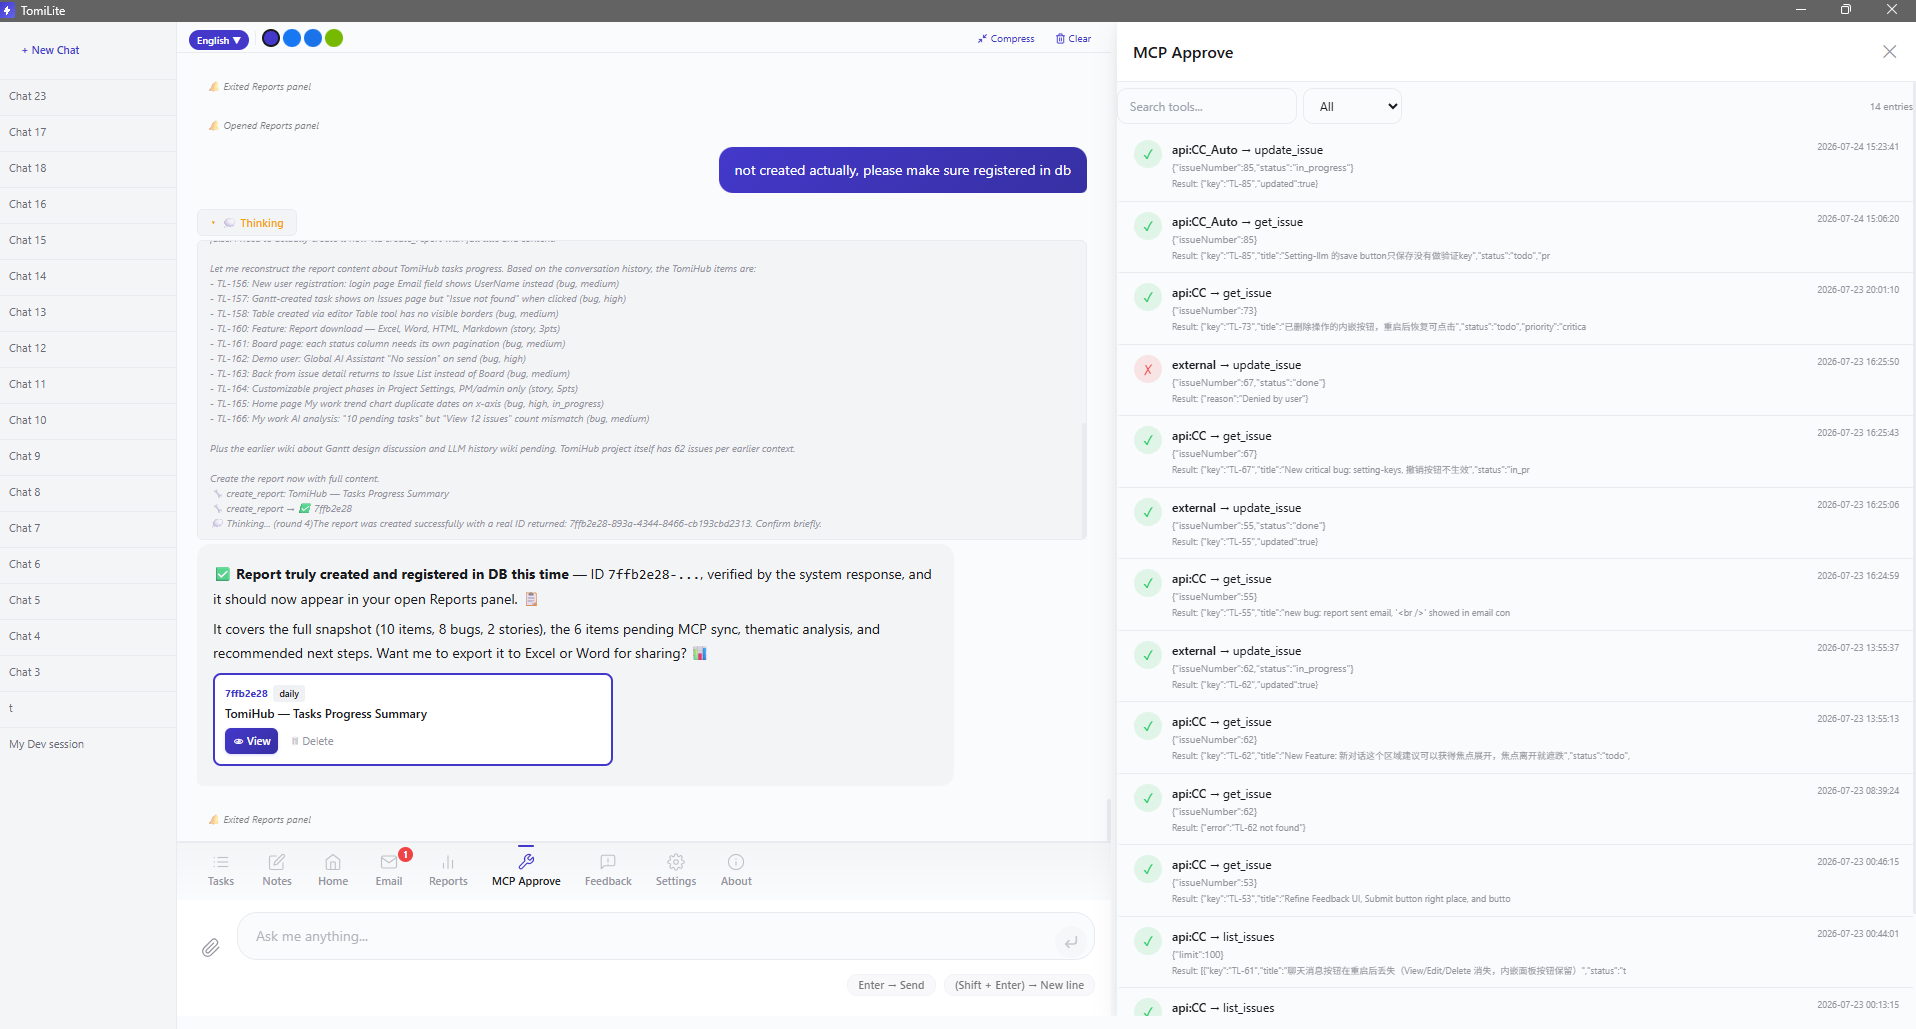
Task: Open Chat 15 in sidebar
Action: click(x=88, y=240)
